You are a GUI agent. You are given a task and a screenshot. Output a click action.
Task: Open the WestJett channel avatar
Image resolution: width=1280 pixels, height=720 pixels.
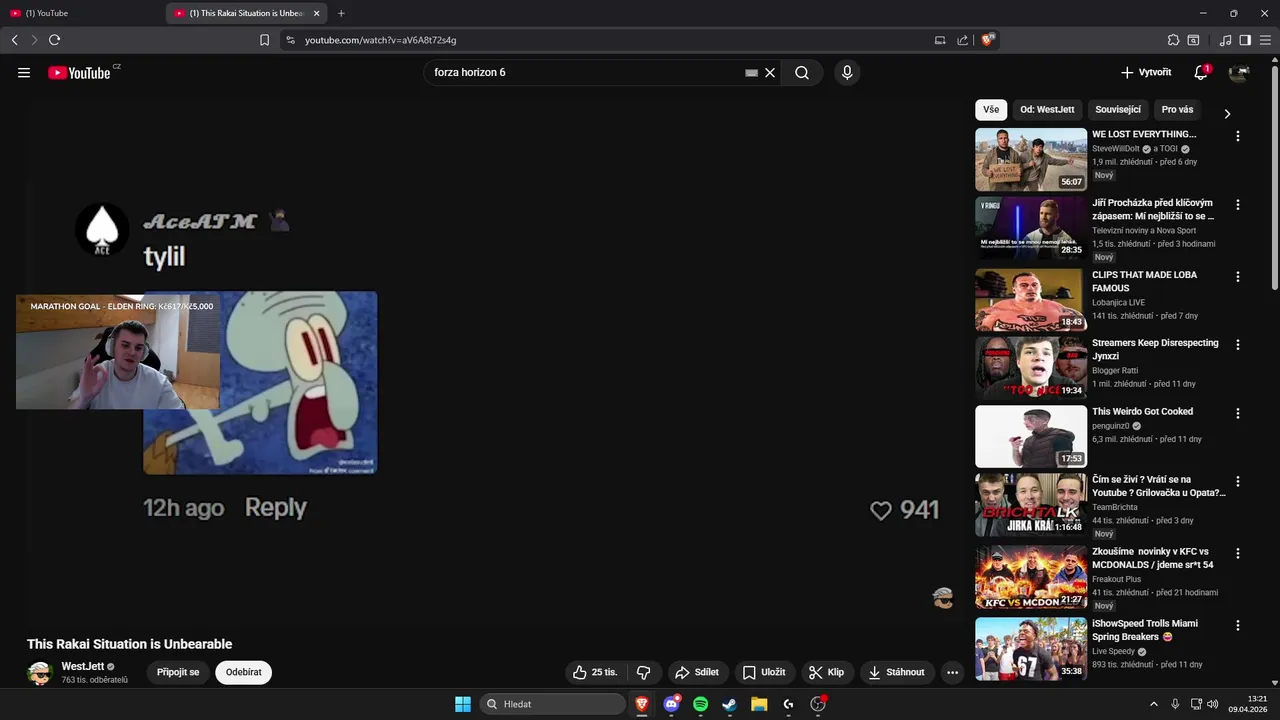[x=40, y=673]
